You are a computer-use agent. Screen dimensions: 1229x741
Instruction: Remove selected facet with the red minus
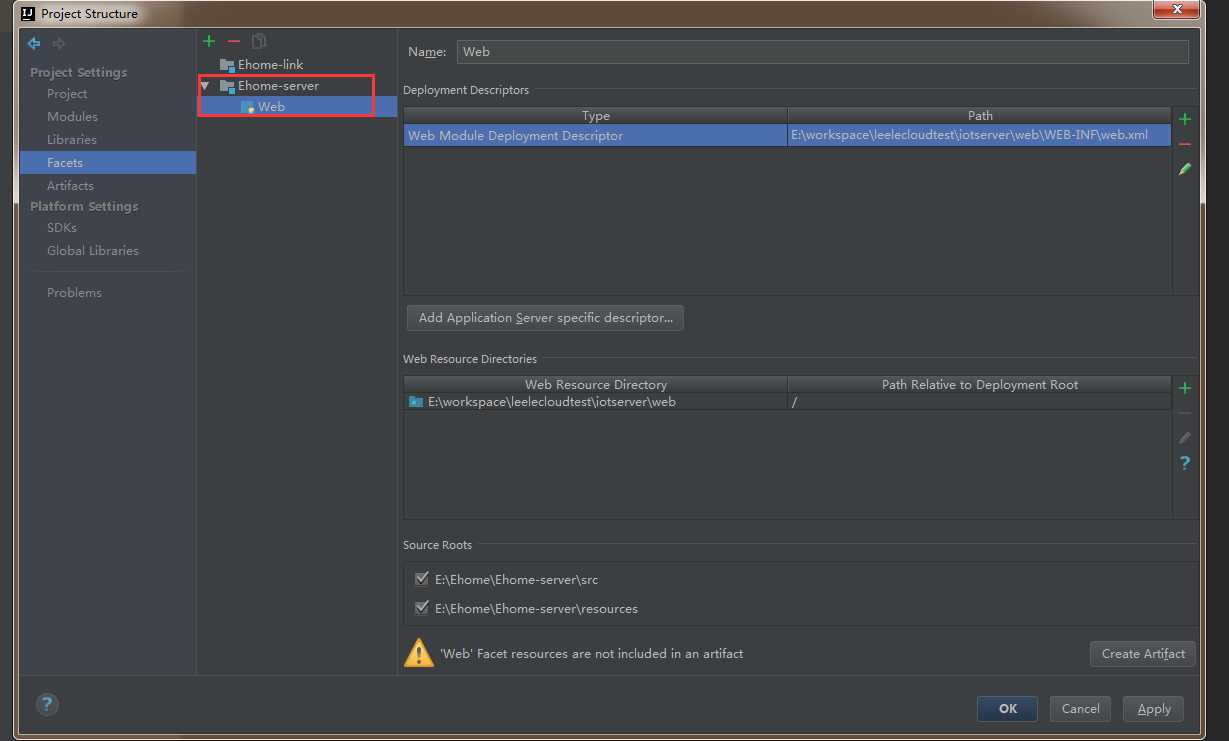pos(234,41)
